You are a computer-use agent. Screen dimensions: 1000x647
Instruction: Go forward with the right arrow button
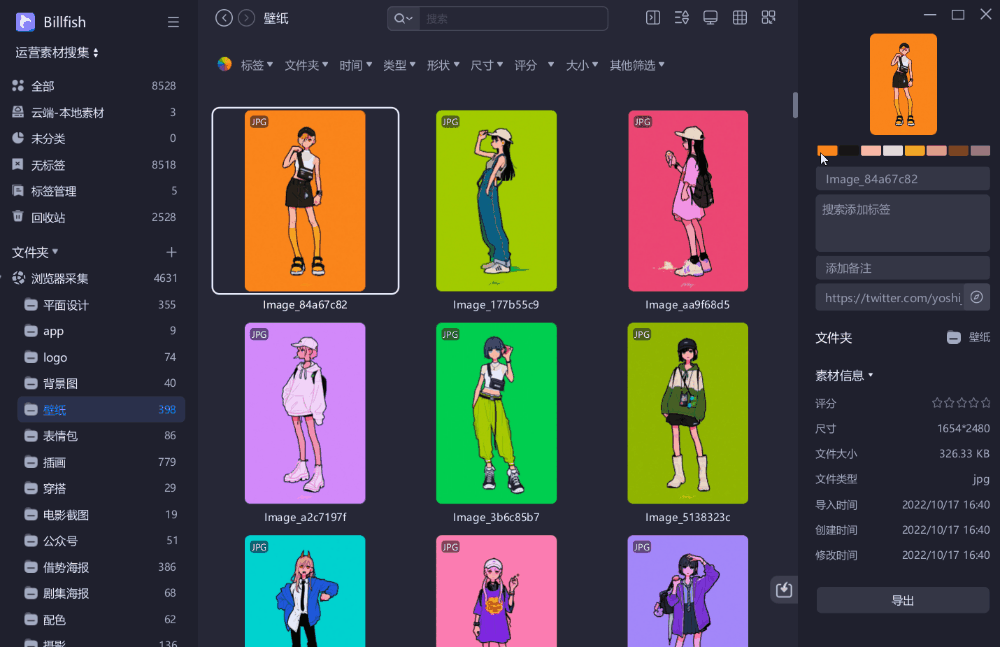click(x=246, y=18)
